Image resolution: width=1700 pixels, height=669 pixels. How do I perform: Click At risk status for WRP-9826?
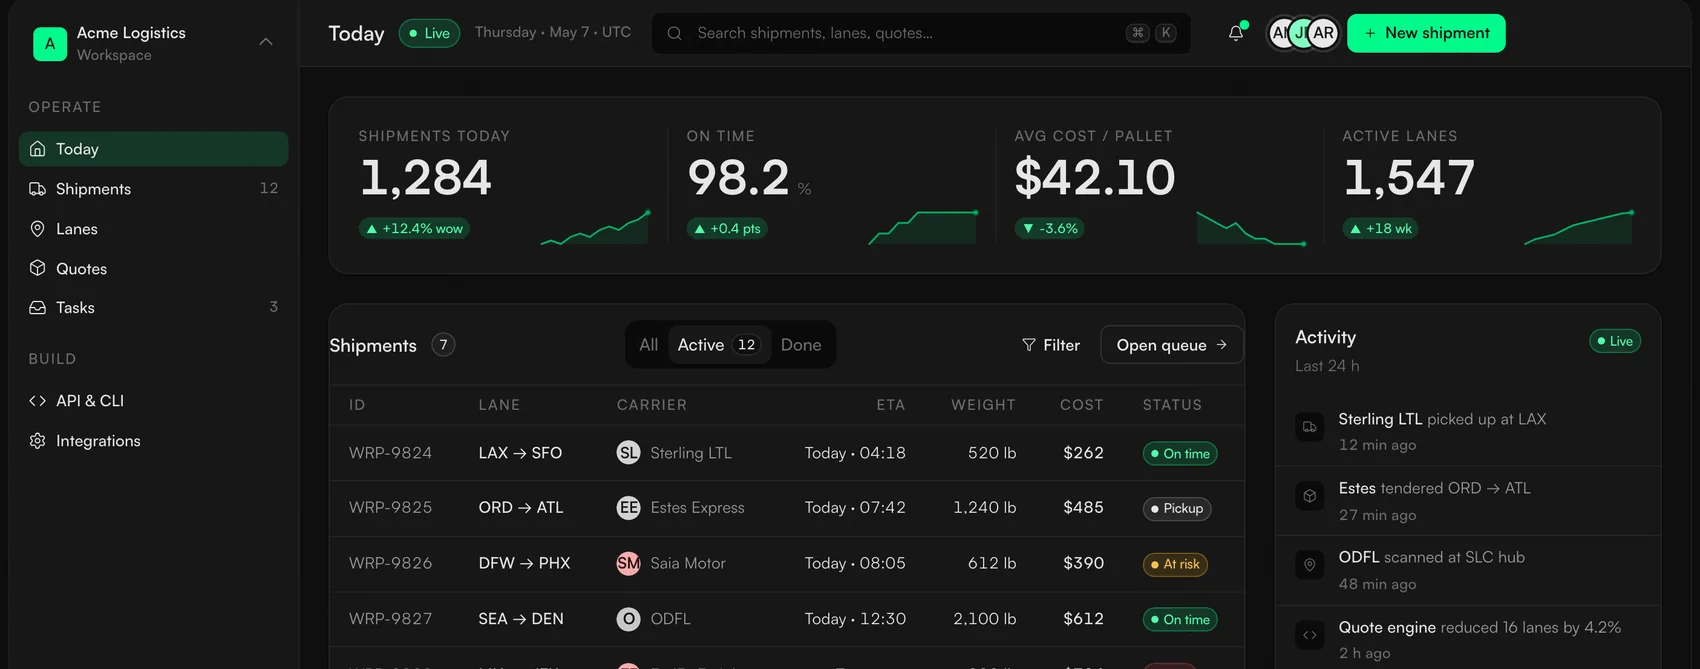tap(1175, 564)
